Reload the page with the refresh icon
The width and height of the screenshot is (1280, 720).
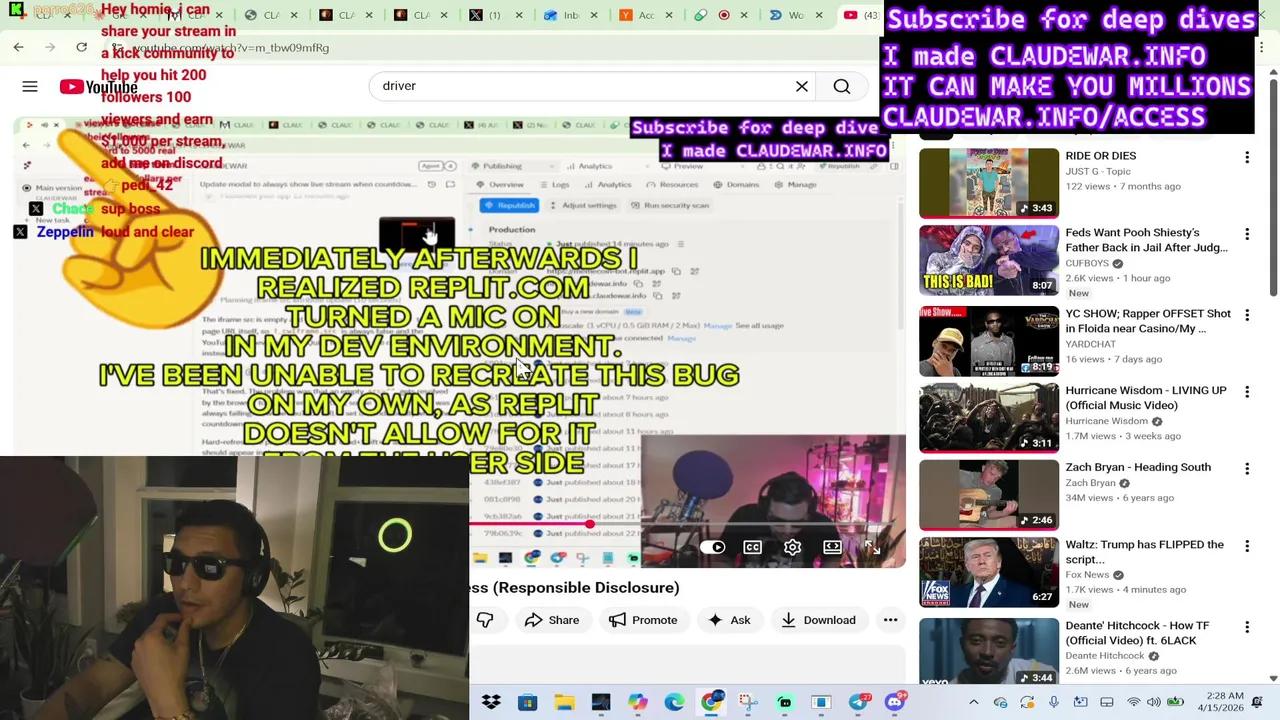(x=82, y=47)
